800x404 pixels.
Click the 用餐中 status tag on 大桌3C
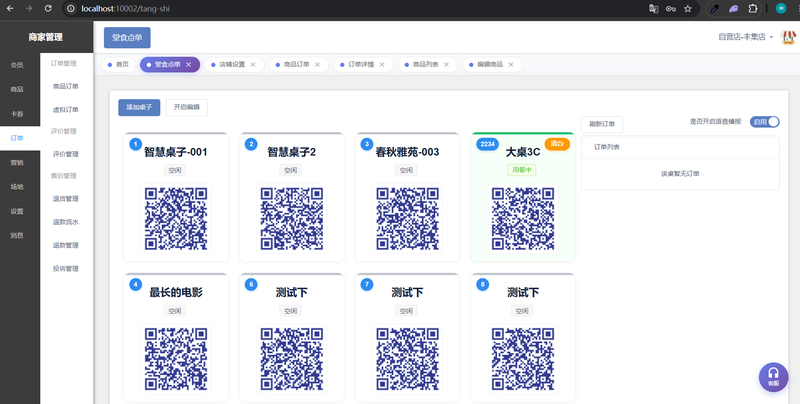click(522, 170)
